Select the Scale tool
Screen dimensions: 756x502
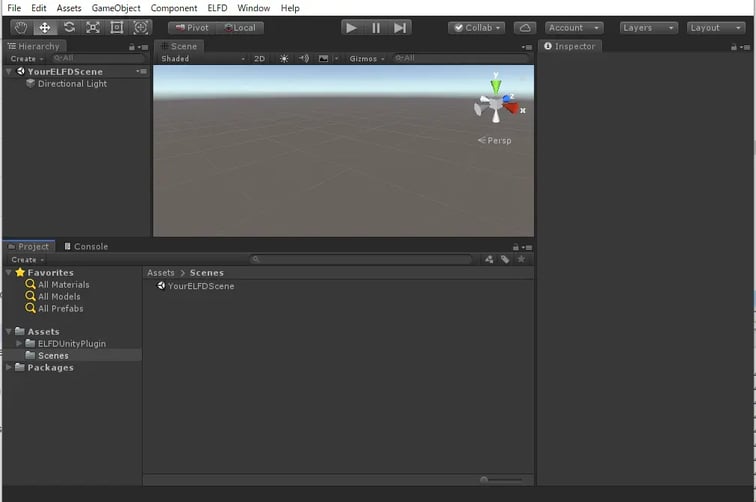click(92, 28)
